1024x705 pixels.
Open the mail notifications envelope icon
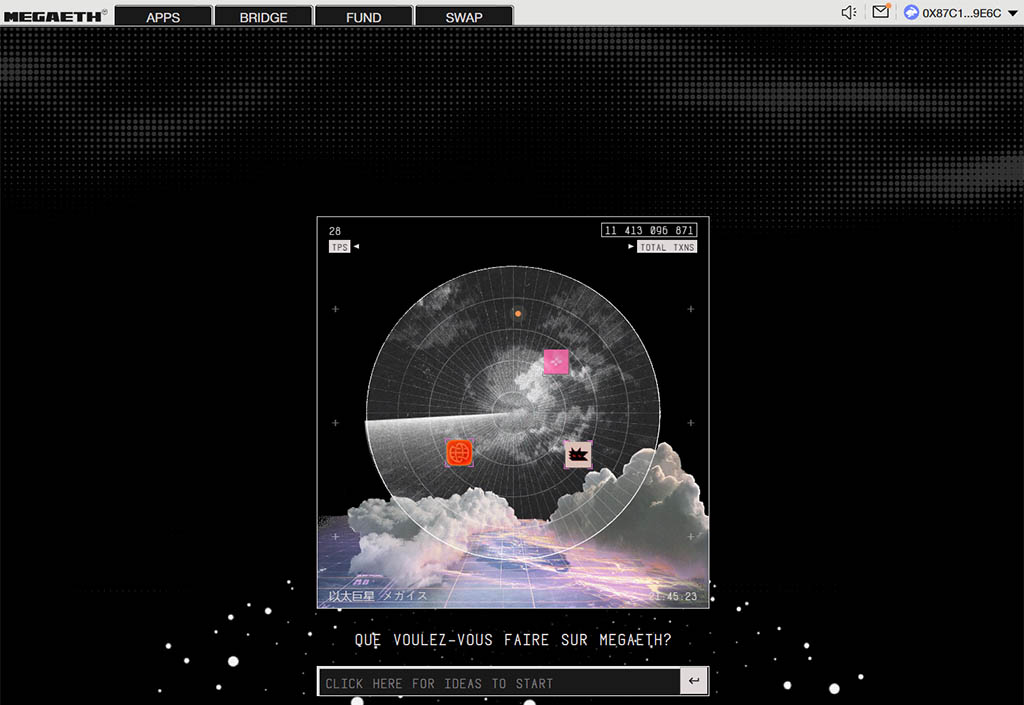(x=880, y=13)
